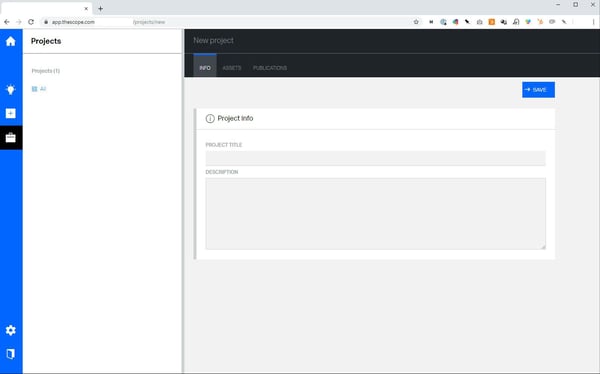
Task: Click the Projects panel heading
Action: coord(46,41)
